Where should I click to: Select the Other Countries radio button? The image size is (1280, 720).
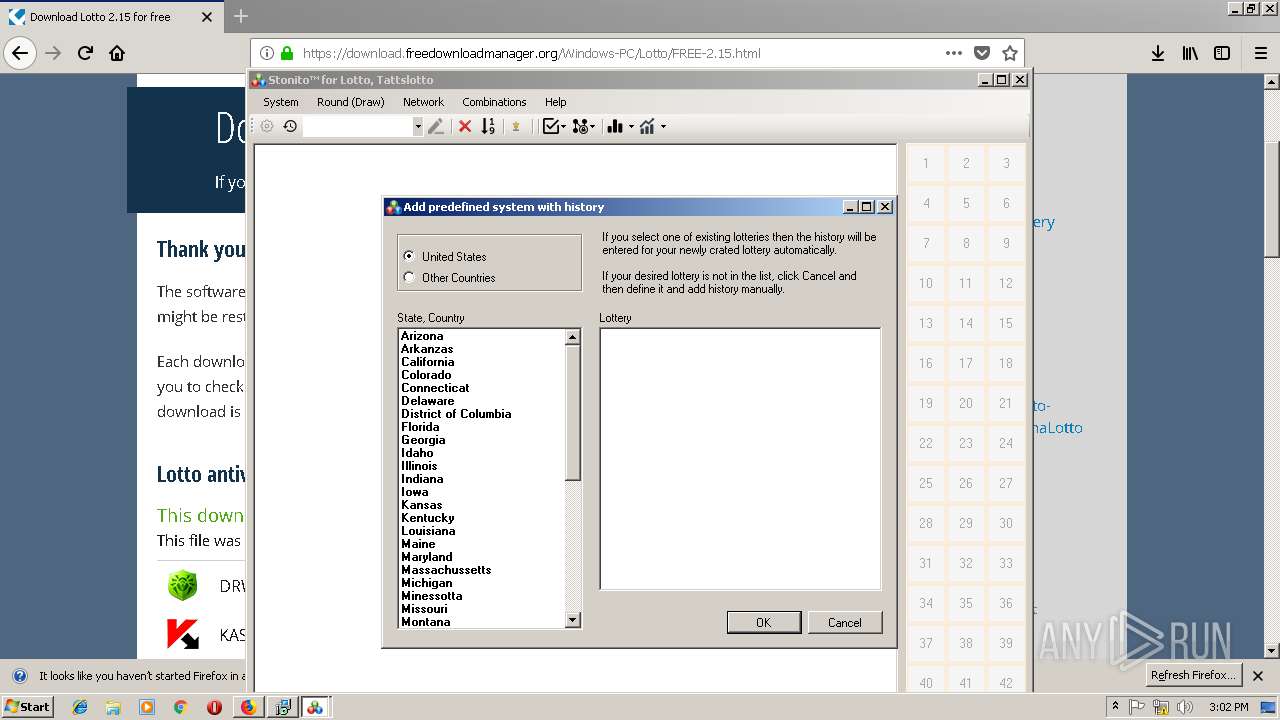tap(408, 277)
